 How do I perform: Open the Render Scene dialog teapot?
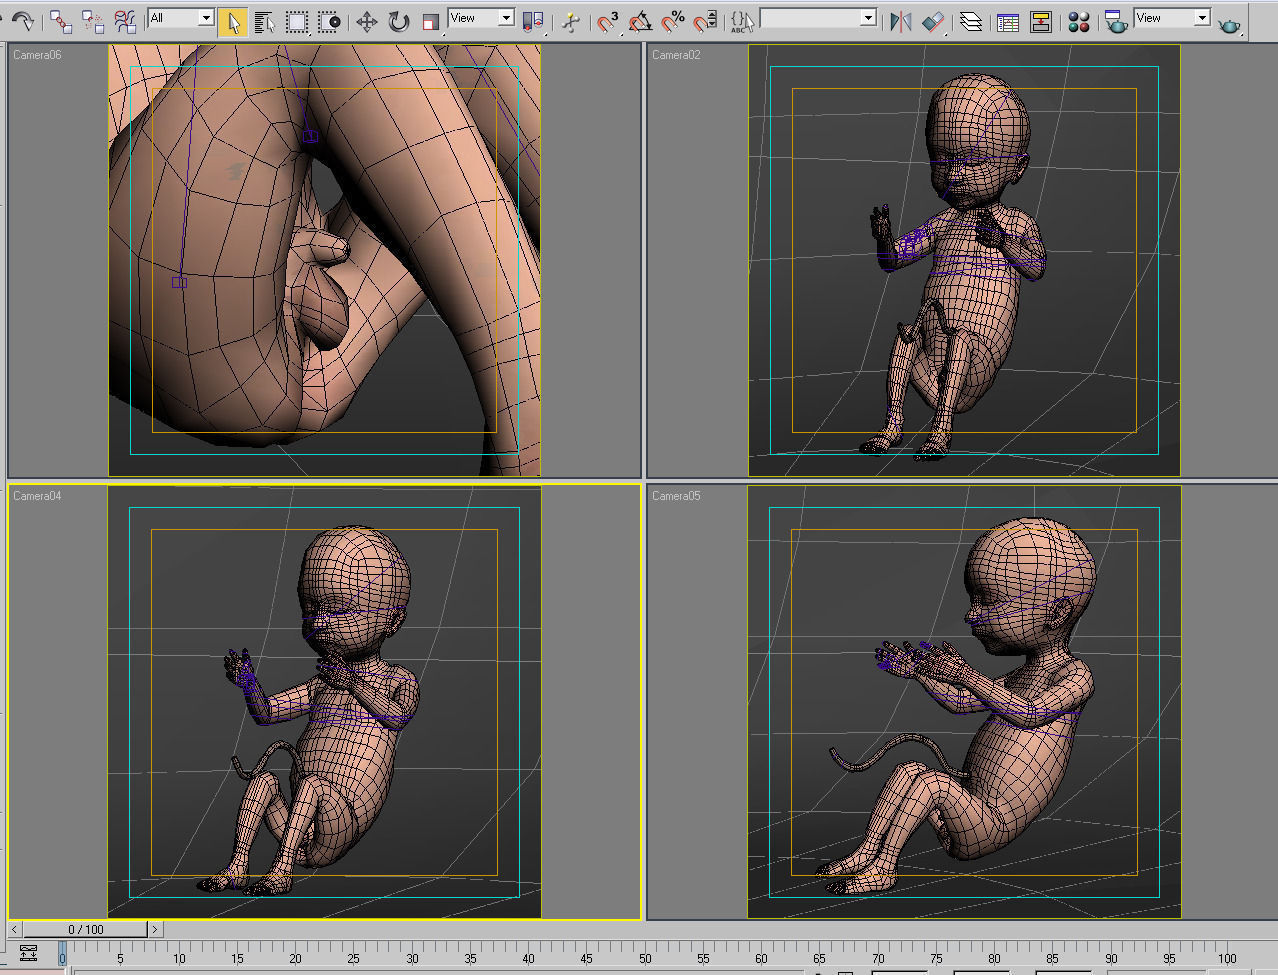point(1116,21)
